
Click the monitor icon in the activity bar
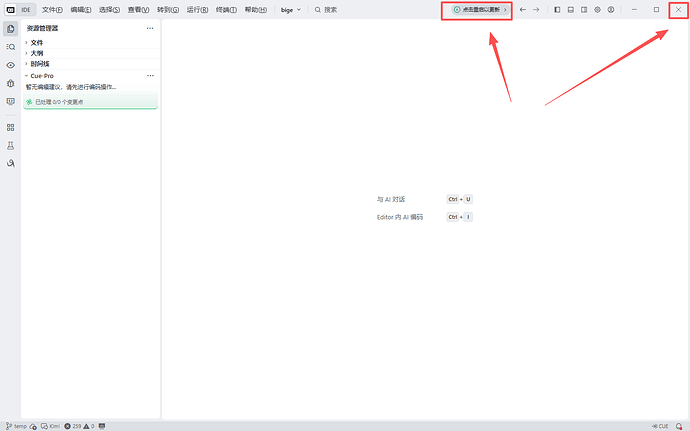click(11, 101)
